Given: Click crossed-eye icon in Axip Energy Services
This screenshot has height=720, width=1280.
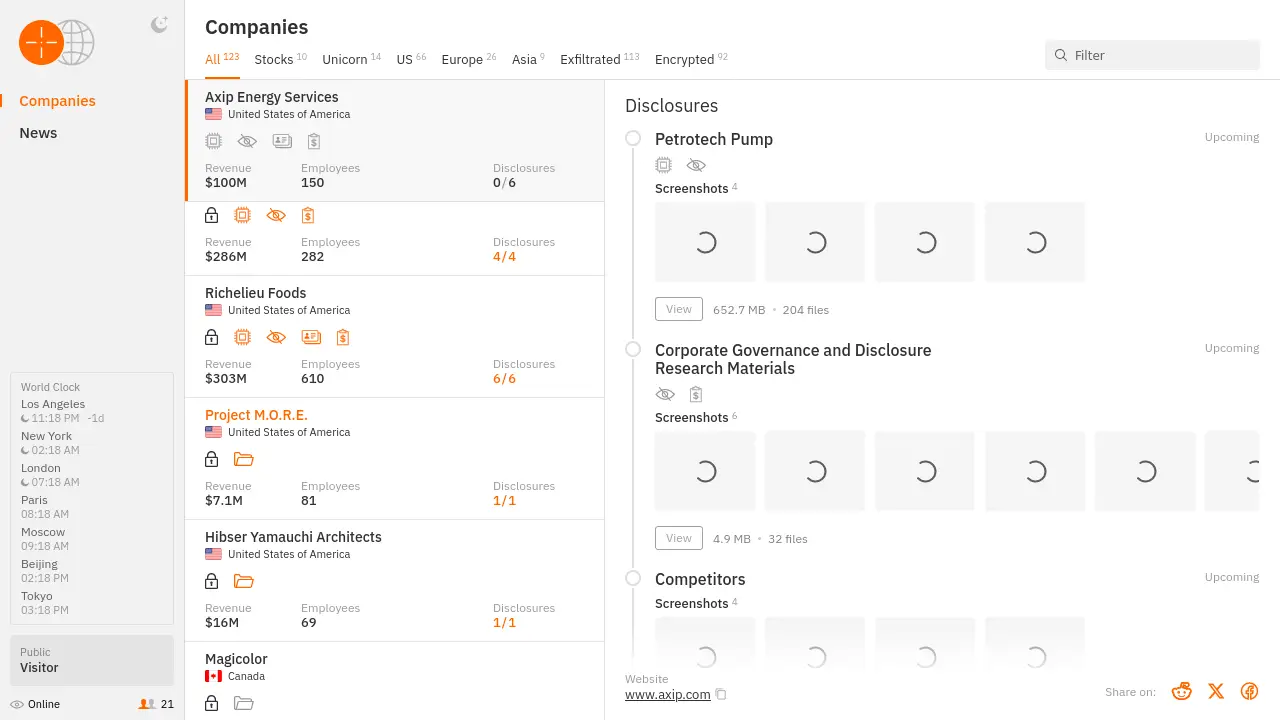Looking at the screenshot, I should tap(247, 141).
